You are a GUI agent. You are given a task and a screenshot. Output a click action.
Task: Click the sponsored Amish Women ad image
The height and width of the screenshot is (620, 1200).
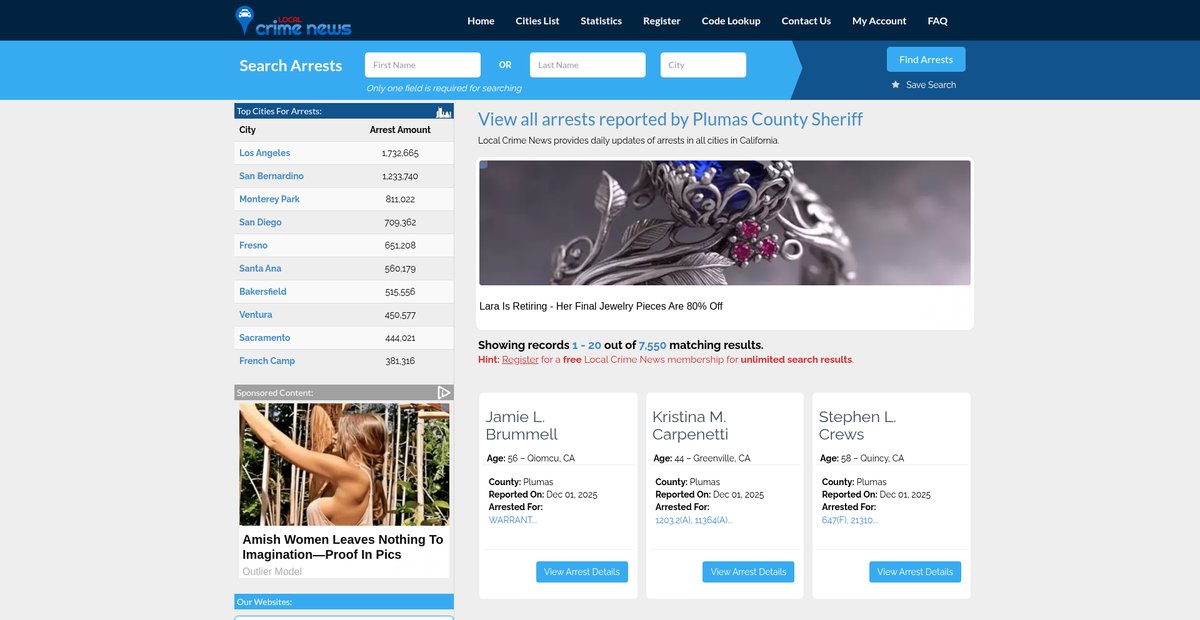pyautogui.click(x=344, y=464)
